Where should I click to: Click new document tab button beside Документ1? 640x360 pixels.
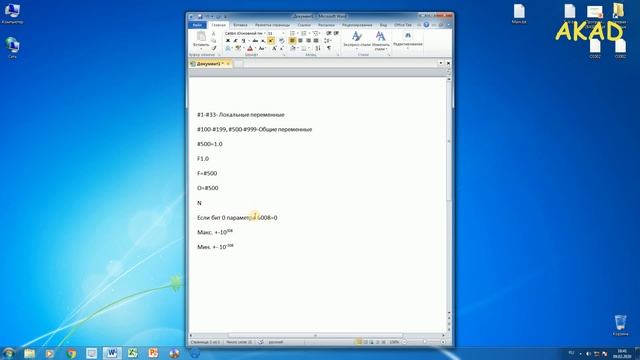[x=238, y=64]
